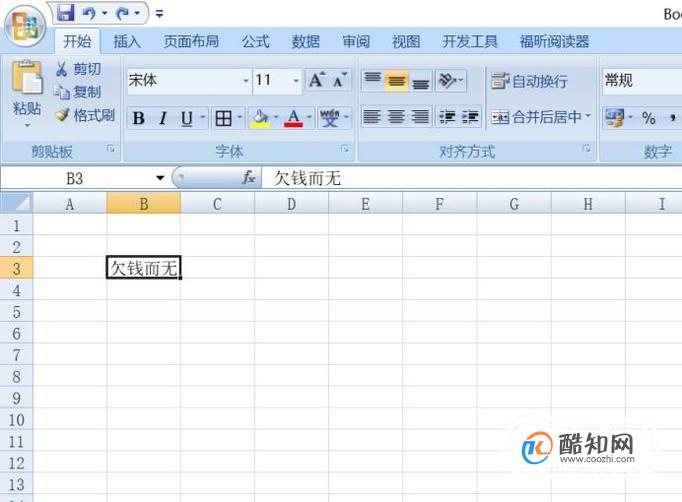682x502 pixels.
Task: Open Name Box dropdown arrow
Action: pyautogui.click(x=160, y=178)
